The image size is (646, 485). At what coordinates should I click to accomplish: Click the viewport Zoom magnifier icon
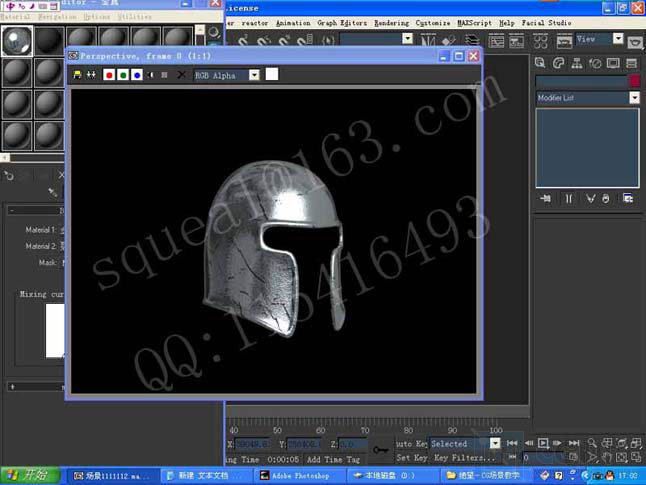pos(592,443)
